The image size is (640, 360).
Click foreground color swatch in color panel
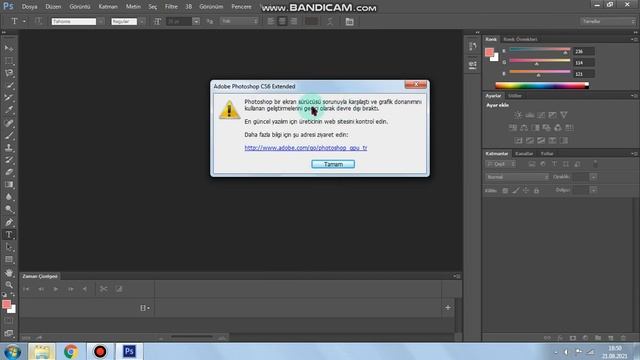(489, 52)
